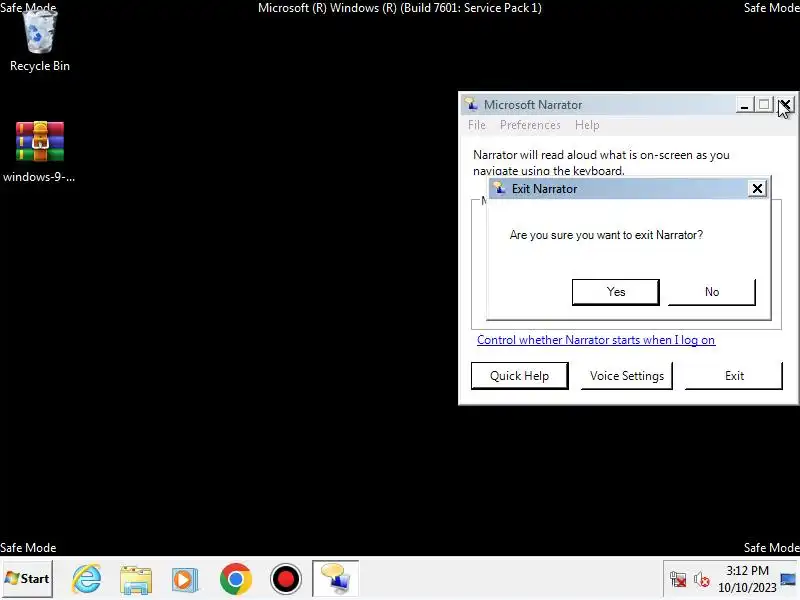Open the clock showing 3:12 PM
The image size is (800, 600).
(747, 579)
